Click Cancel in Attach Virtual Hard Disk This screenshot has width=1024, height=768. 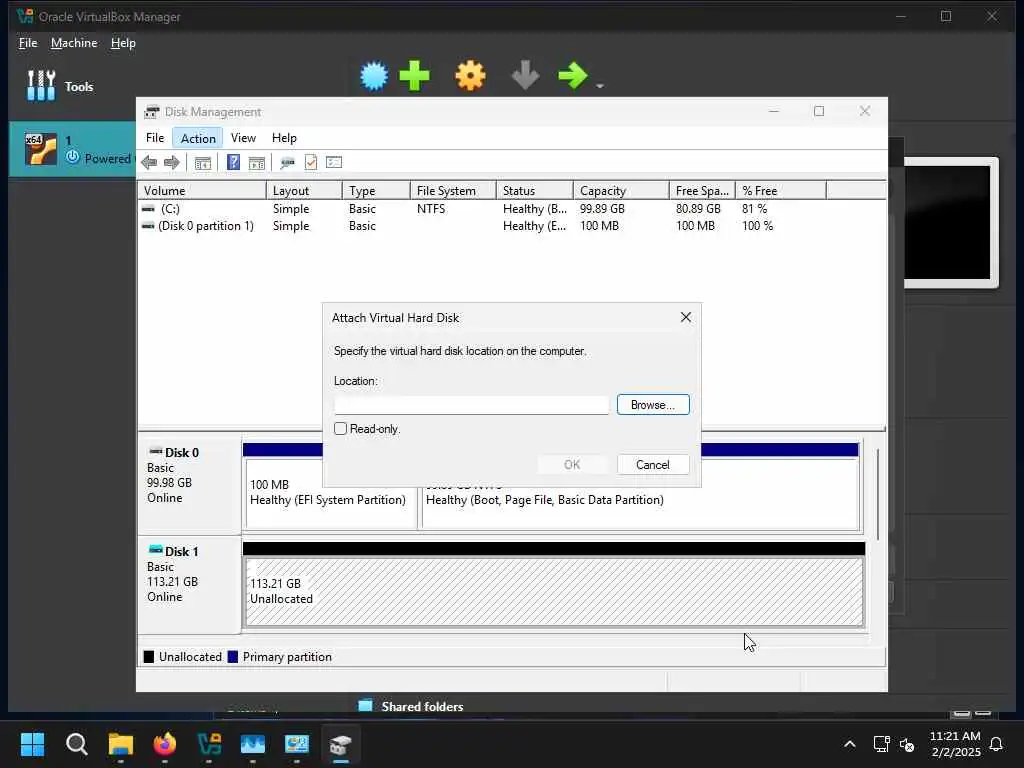tap(653, 464)
